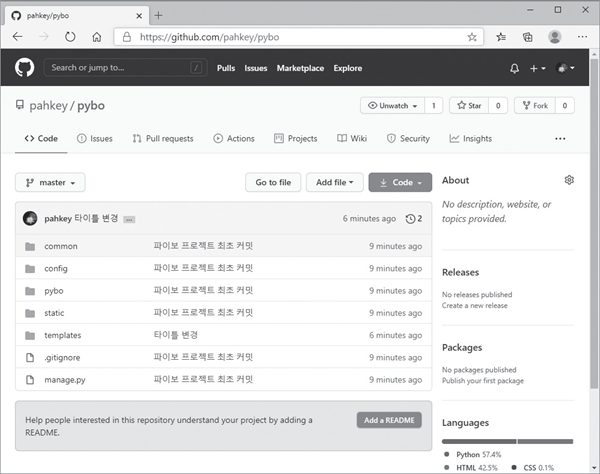The width and height of the screenshot is (600, 474).
Task: Click in the Search or jump to field
Action: 126,68
